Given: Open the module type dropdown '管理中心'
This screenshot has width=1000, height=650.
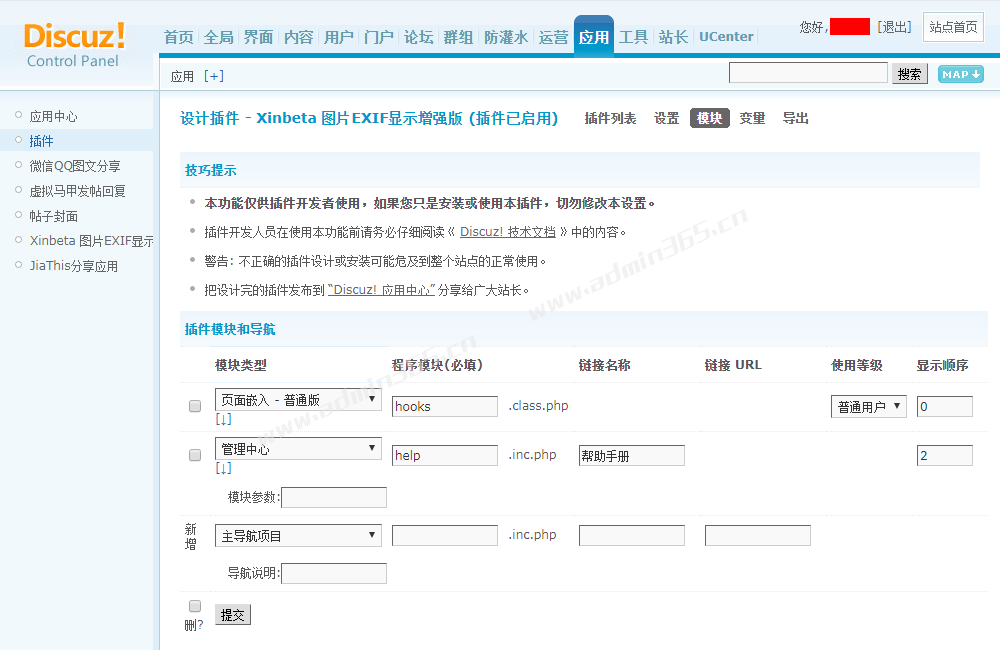Looking at the screenshot, I should click(298, 448).
